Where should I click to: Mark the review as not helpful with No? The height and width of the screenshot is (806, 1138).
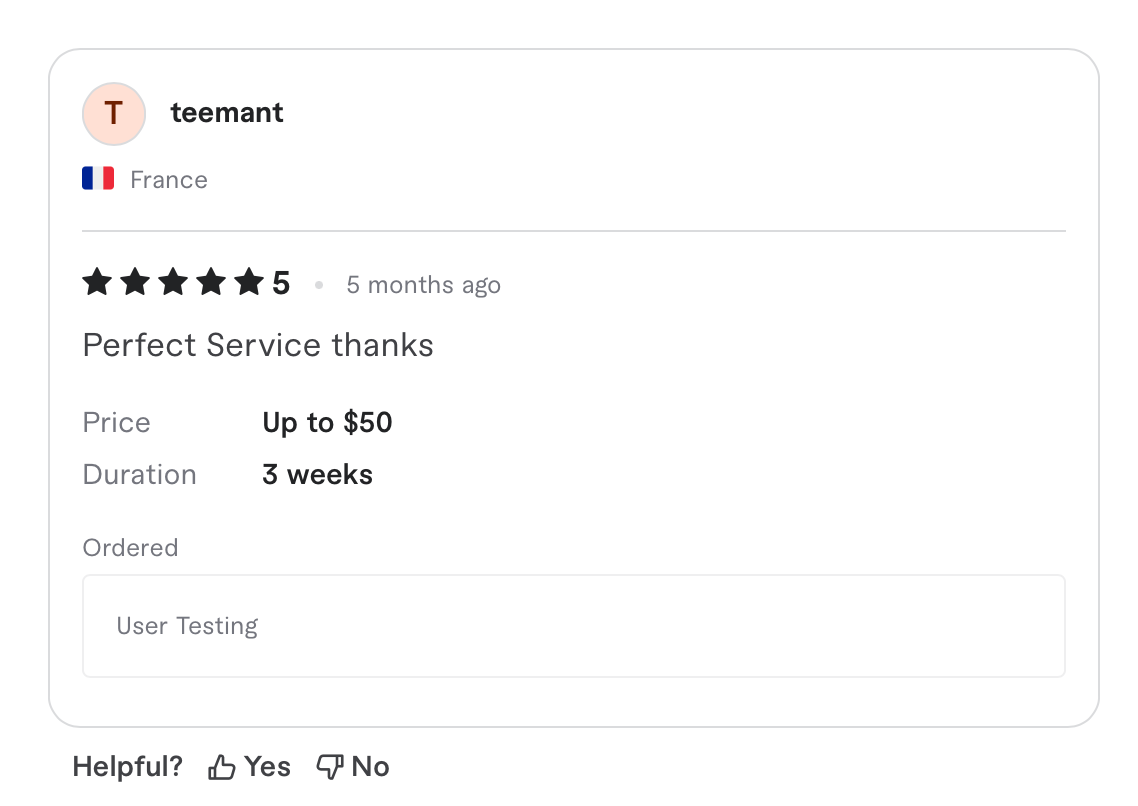(370, 766)
